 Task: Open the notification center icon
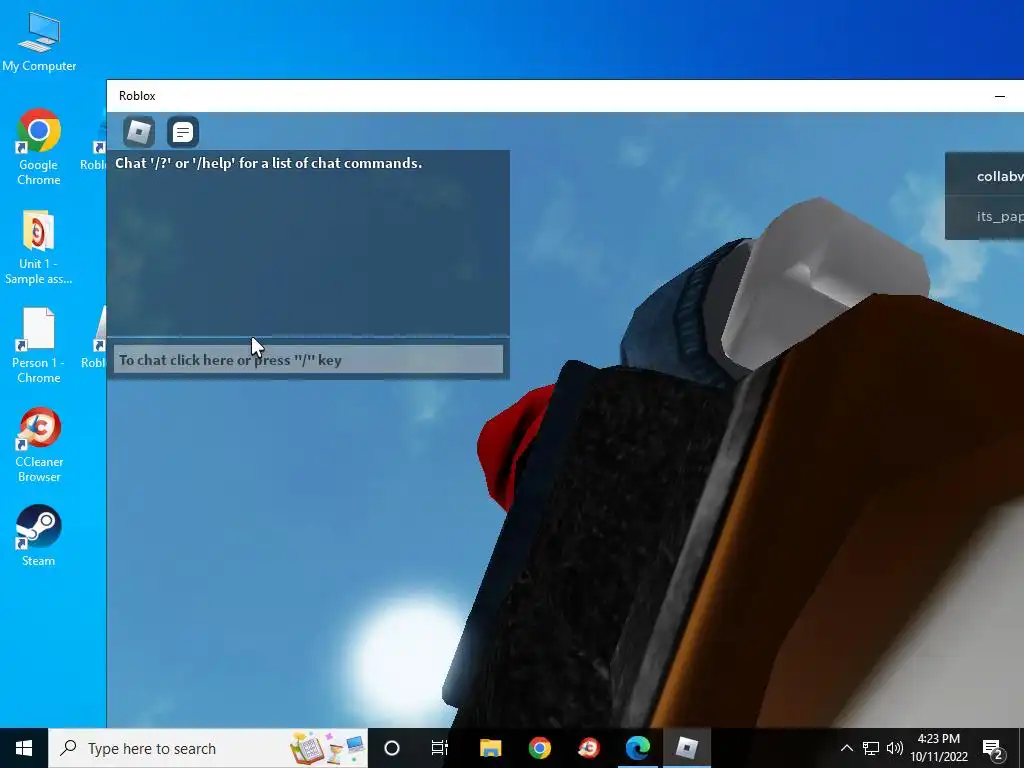pos(993,748)
